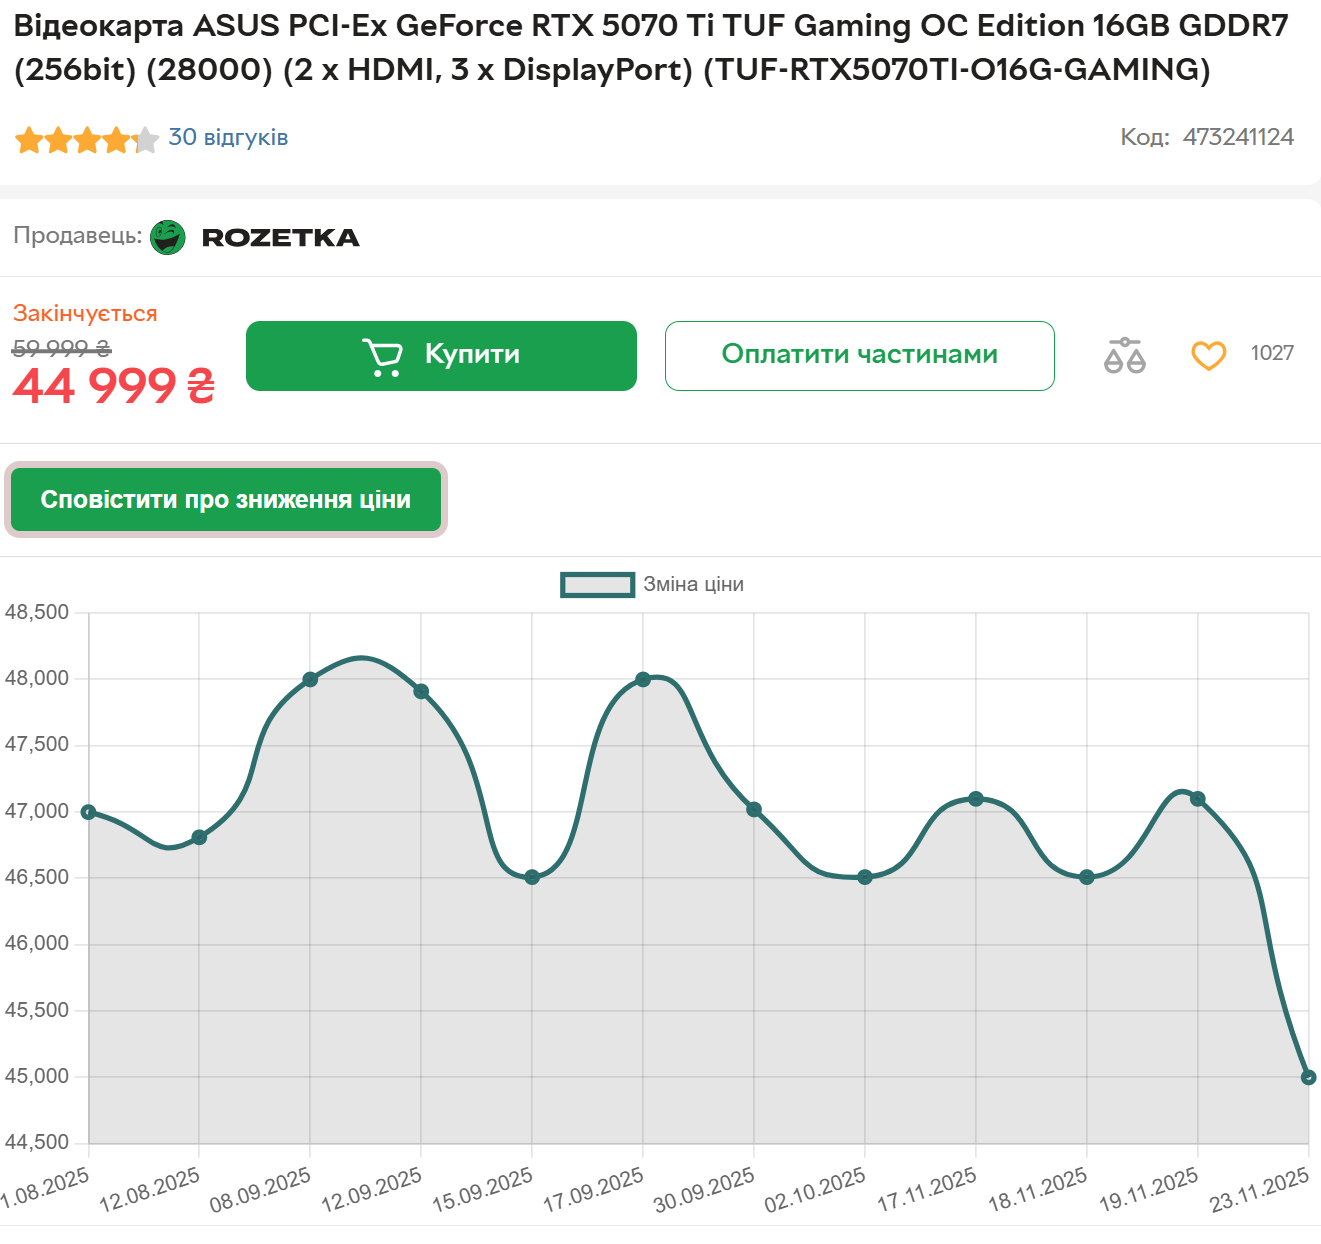This screenshot has height=1244, width=1321.
Task: Click the product title text
Action: [651, 47]
